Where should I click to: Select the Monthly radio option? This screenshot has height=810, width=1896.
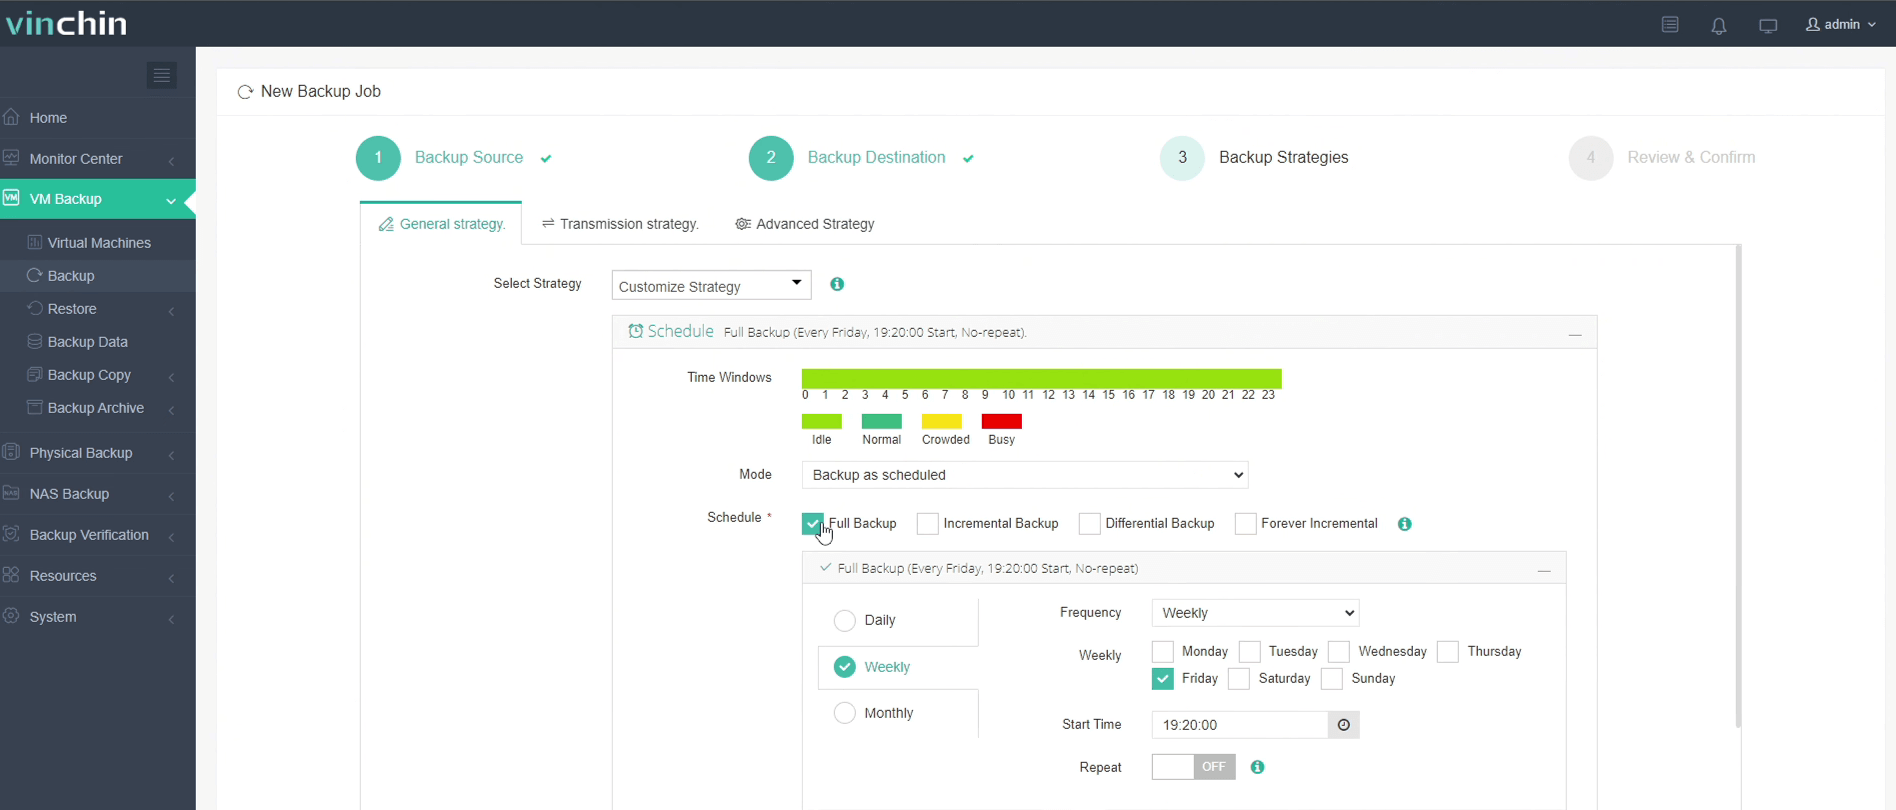845,713
